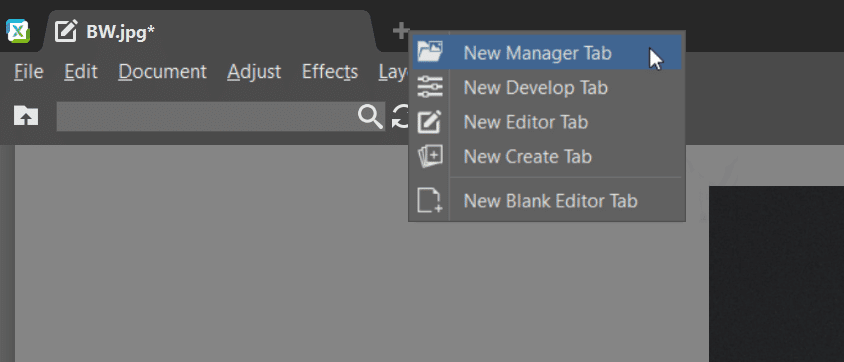This screenshot has width=844, height=362.
Task: Open the Effects menu
Action: [330, 72]
